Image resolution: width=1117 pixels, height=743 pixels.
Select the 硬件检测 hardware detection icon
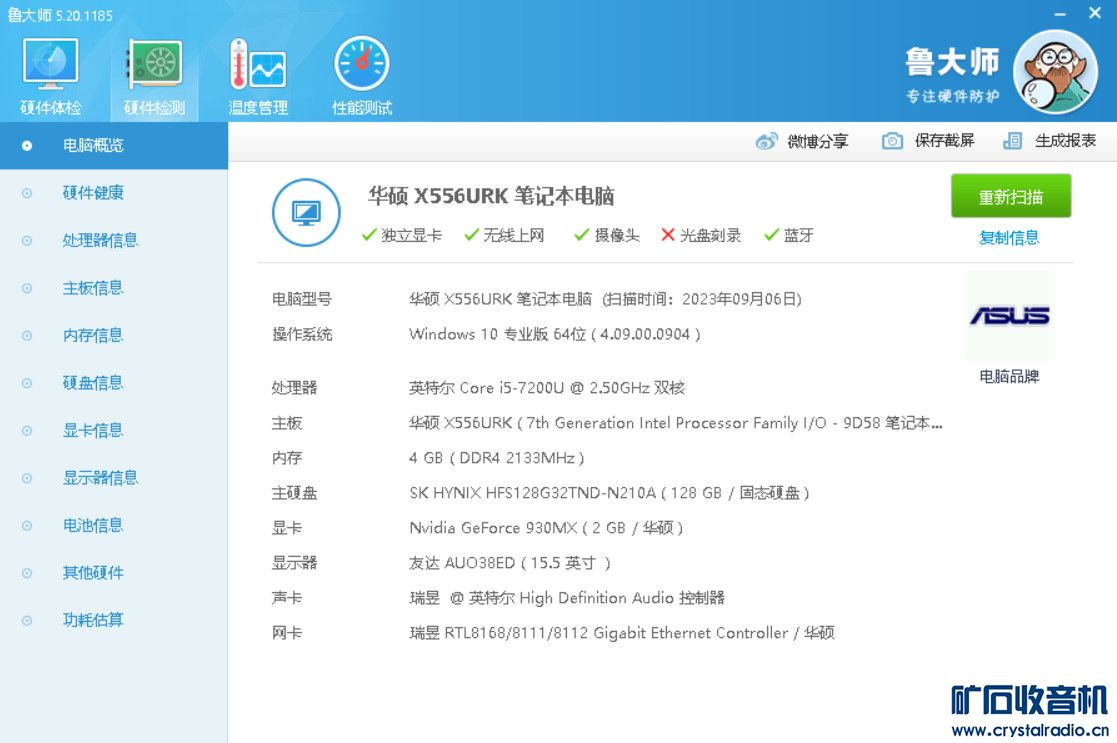click(x=154, y=64)
